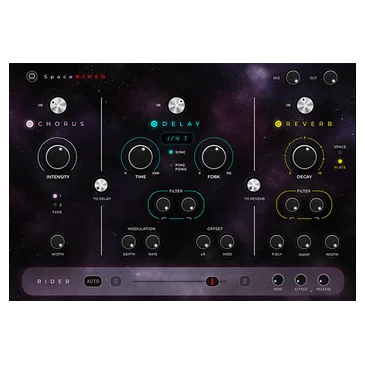Click the MODULATION heading text

tap(141, 229)
